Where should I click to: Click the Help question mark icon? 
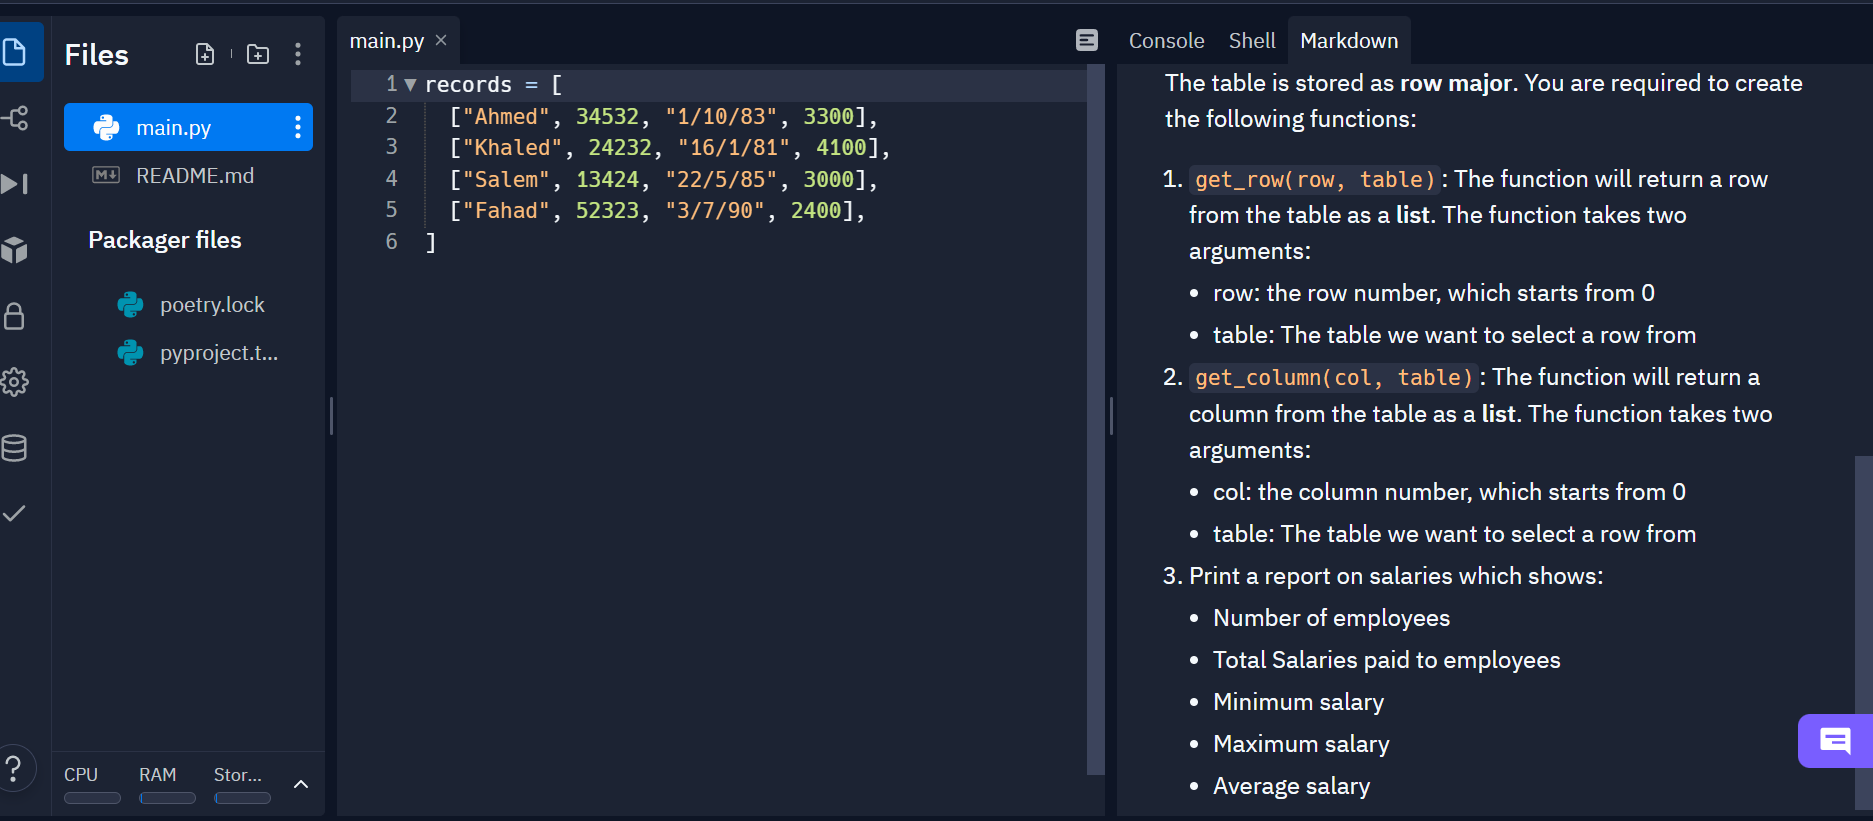14,769
